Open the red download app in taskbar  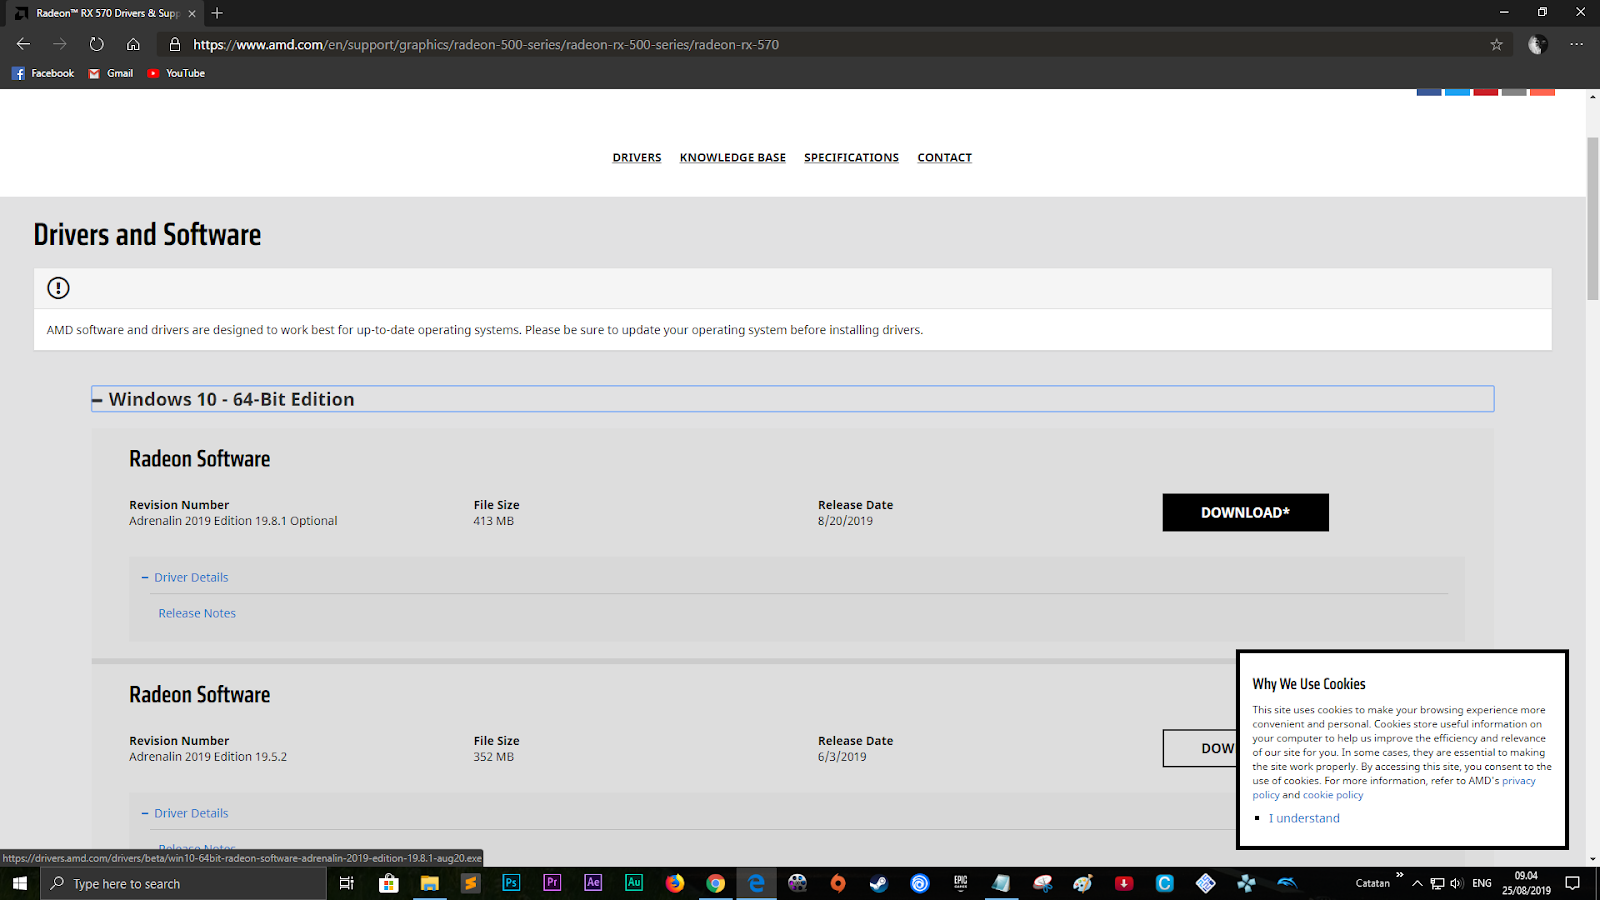pos(1124,883)
